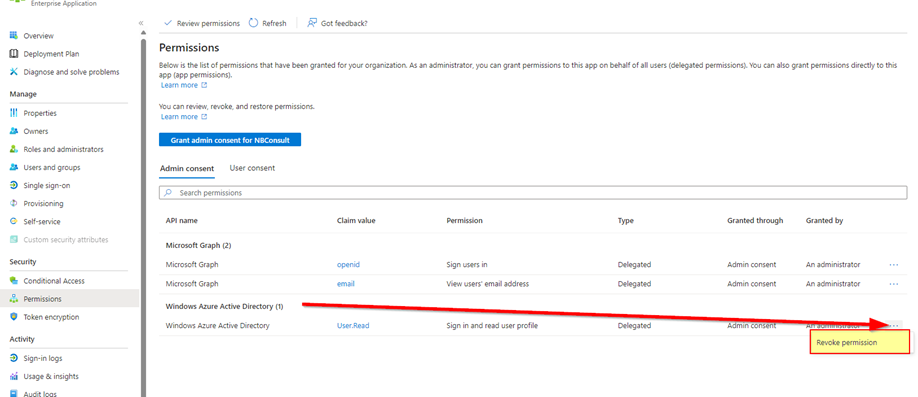The height and width of the screenshot is (397, 918).
Task: Open Roles and administrators
Action: click(x=63, y=149)
